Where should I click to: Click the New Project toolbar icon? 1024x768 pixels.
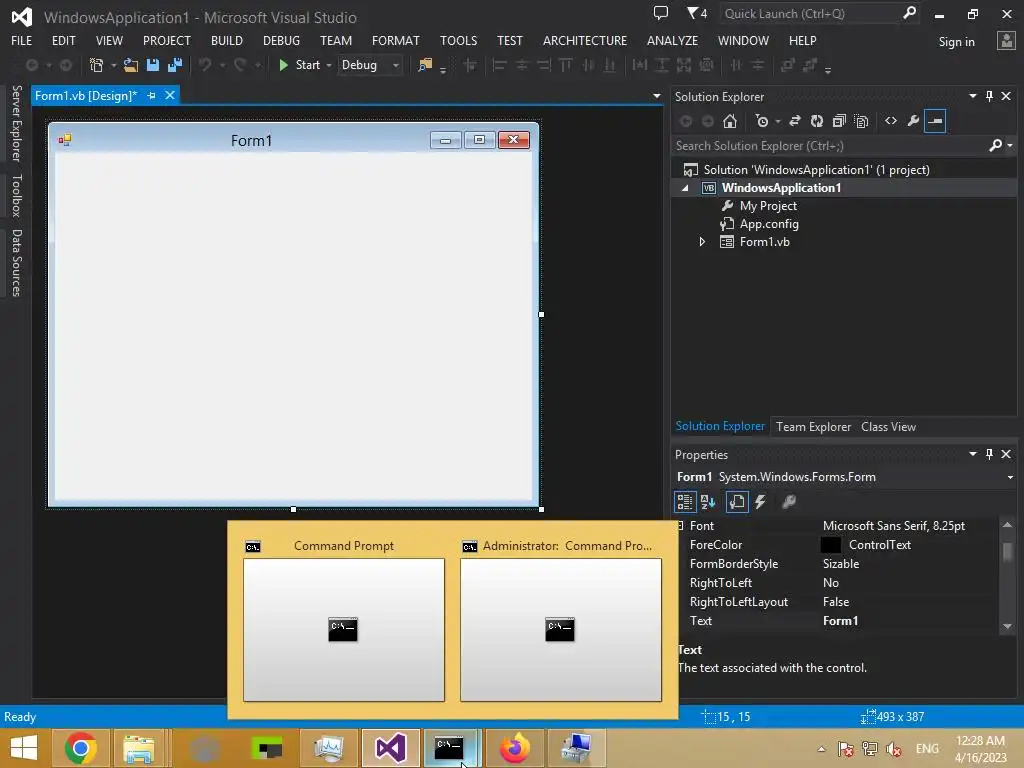pyautogui.click(x=96, y=65)
